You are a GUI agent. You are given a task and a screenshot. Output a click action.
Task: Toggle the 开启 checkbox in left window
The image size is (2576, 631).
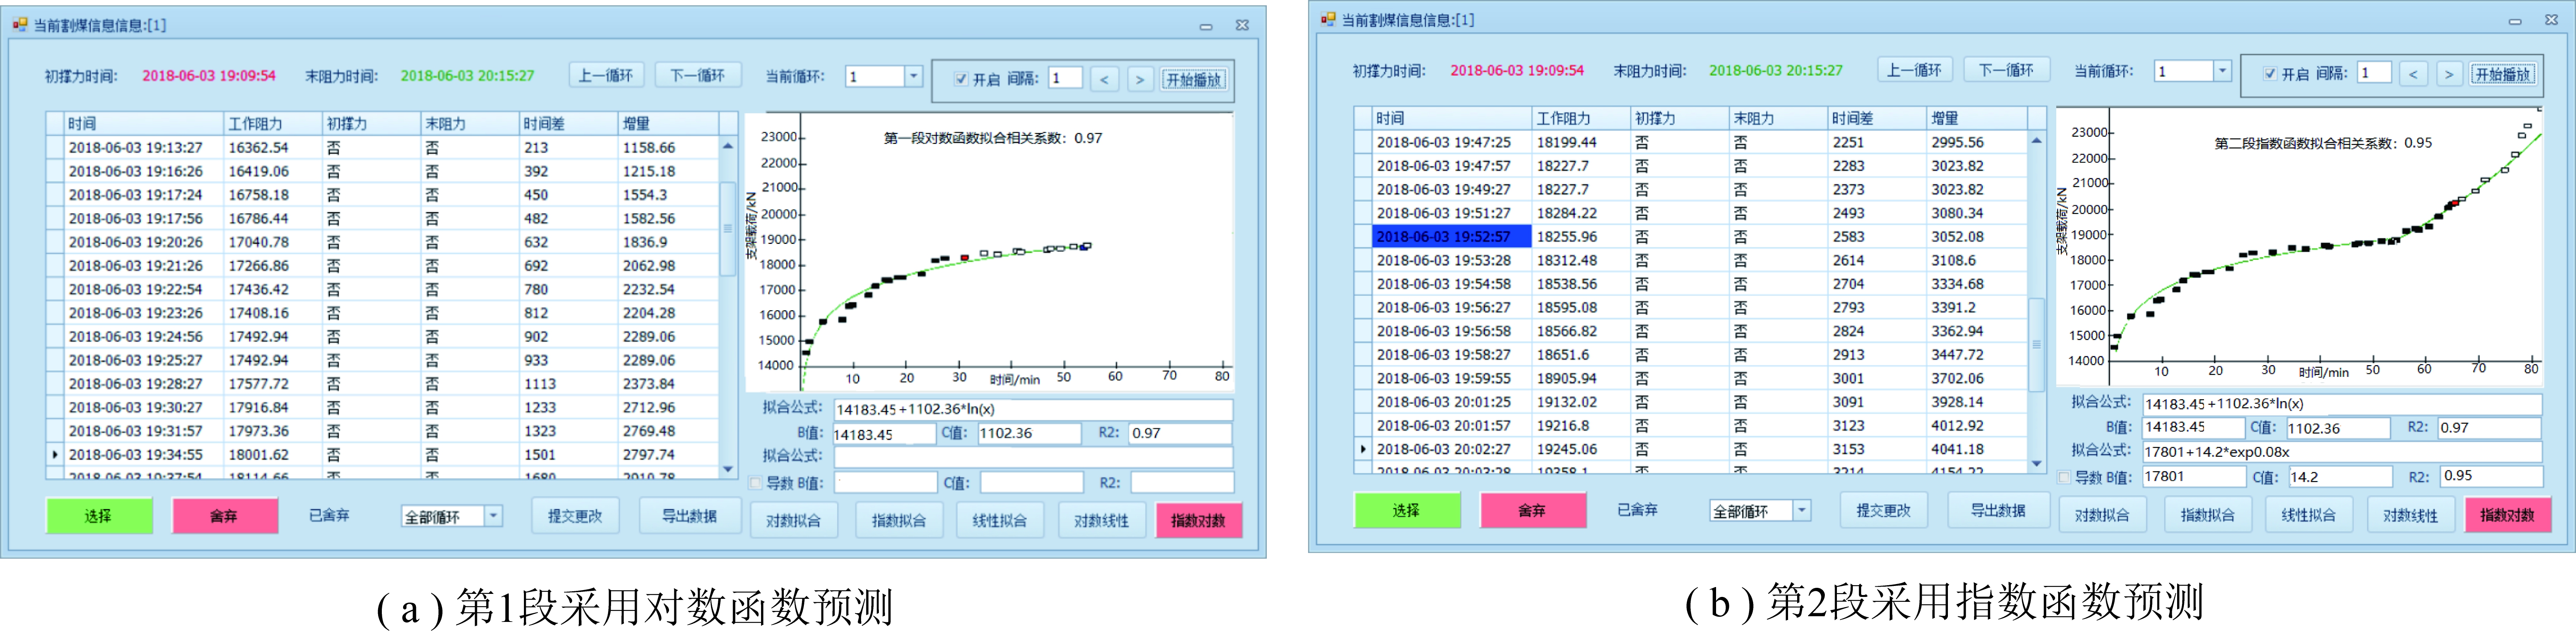[x=961, y=79]
